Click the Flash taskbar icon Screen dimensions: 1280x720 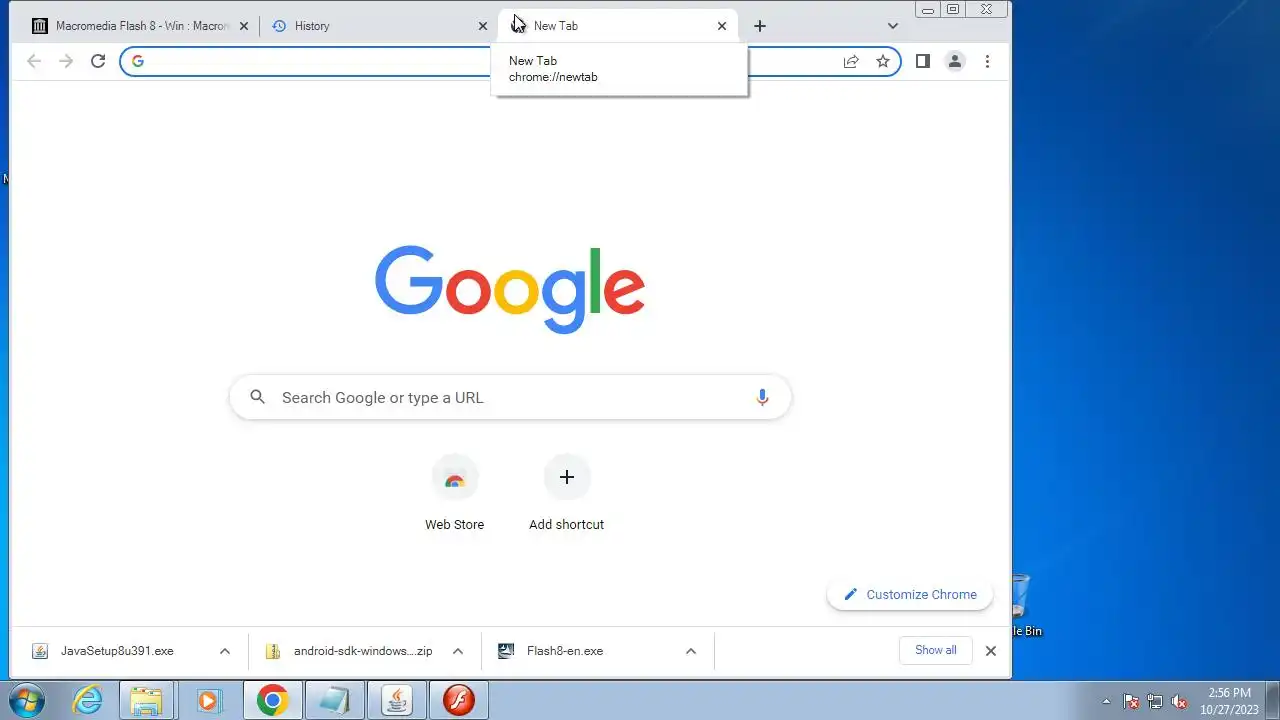point(459,700)
